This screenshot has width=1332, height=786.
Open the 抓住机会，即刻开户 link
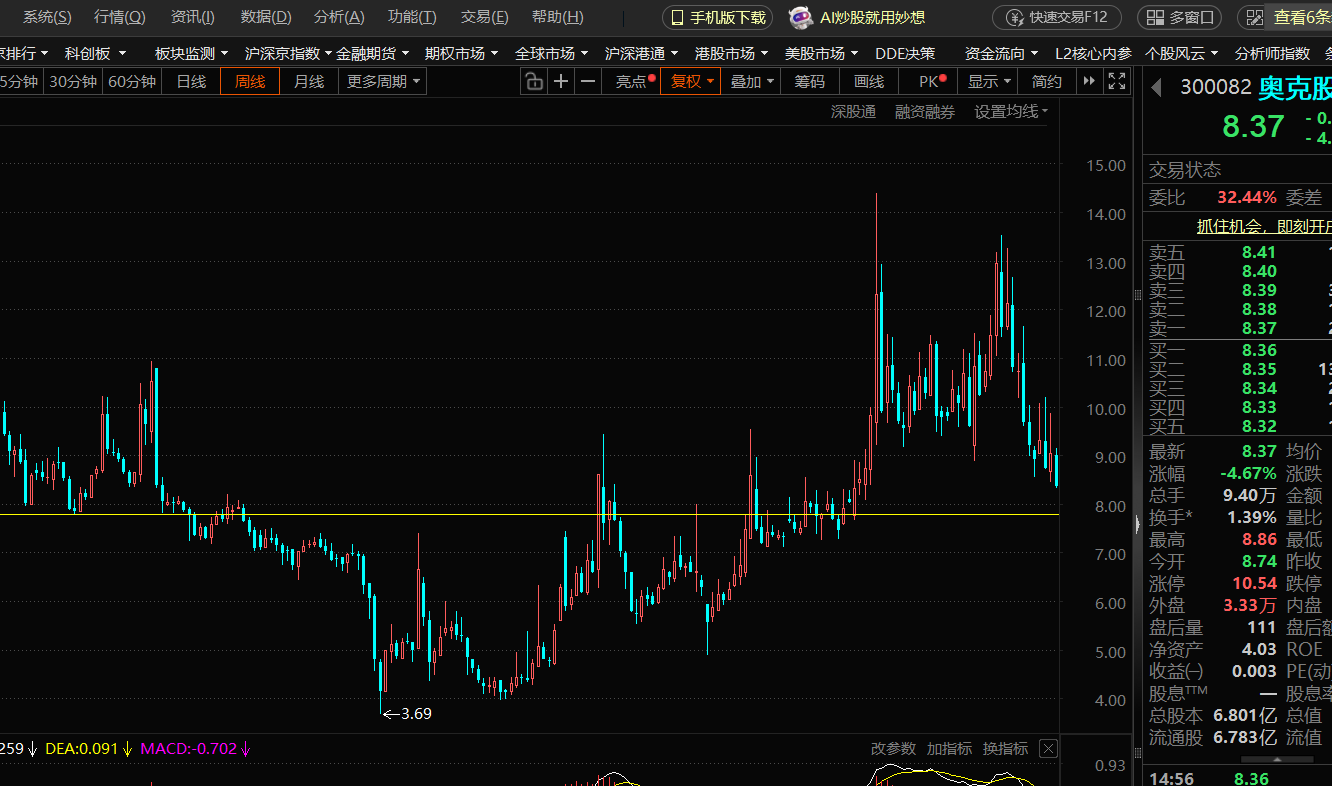(x=1265, y=227)
